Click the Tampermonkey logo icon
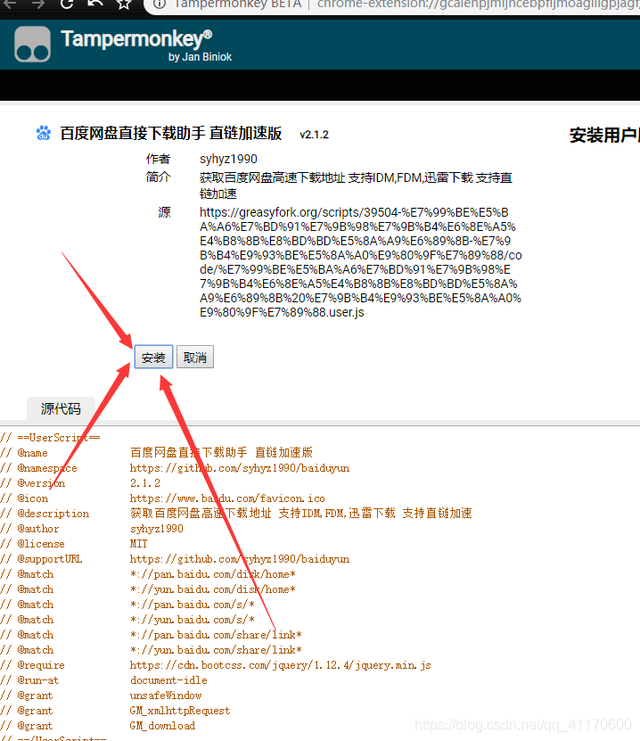This screenshot has height=741, width=640. pos(32,44)
